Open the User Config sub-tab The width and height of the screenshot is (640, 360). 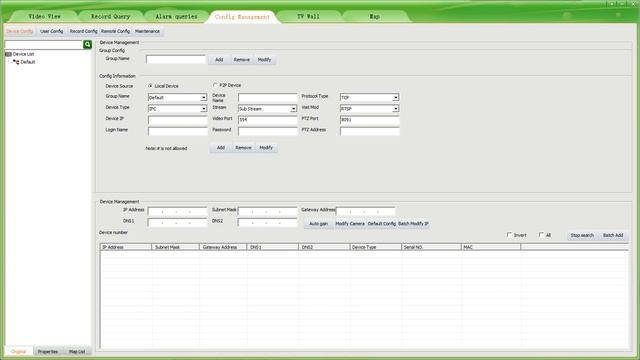pos(51,31)
